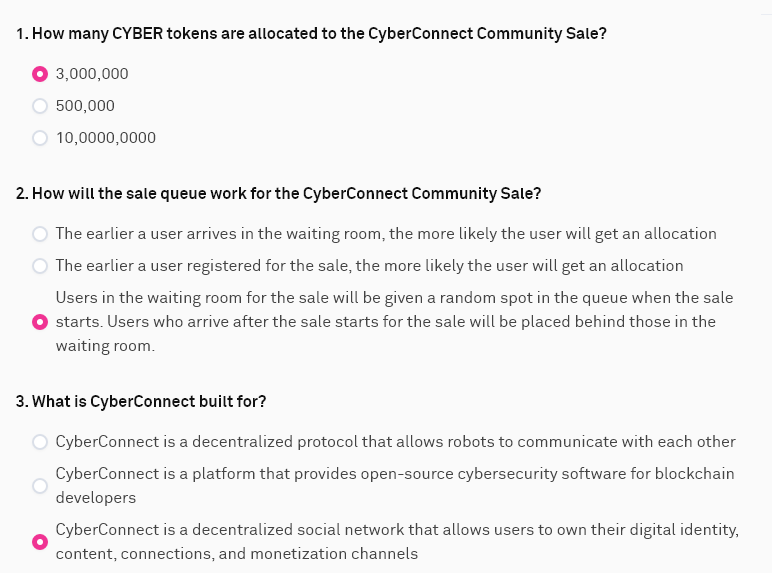Screen dimensions: 772x573
Task: Click answer text about owning digital identity and content
Action: [x=397, y=530]
